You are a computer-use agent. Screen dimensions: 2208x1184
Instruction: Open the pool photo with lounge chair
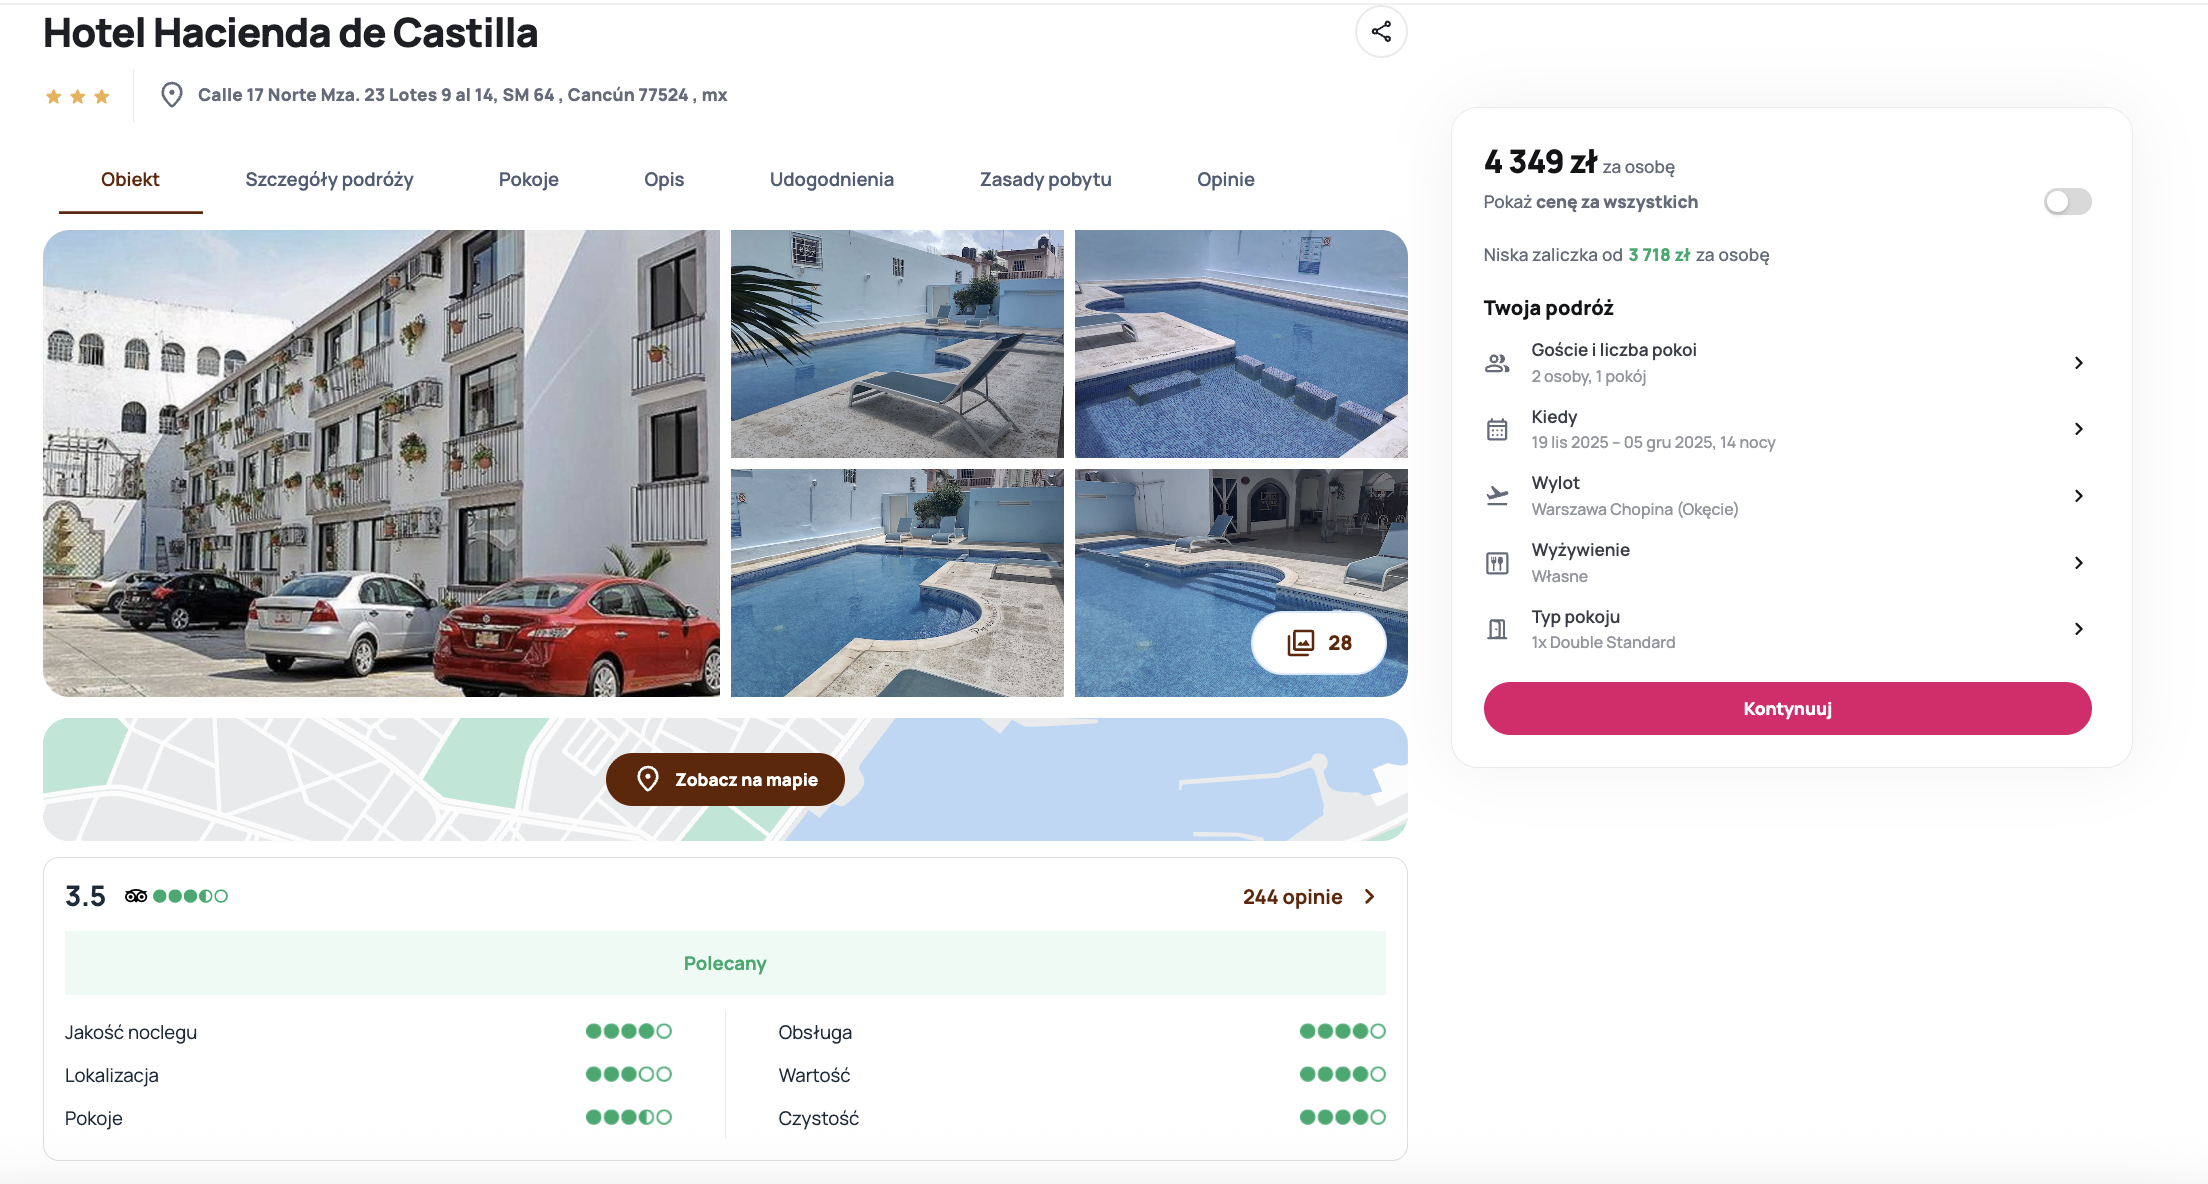pos(897,344)
